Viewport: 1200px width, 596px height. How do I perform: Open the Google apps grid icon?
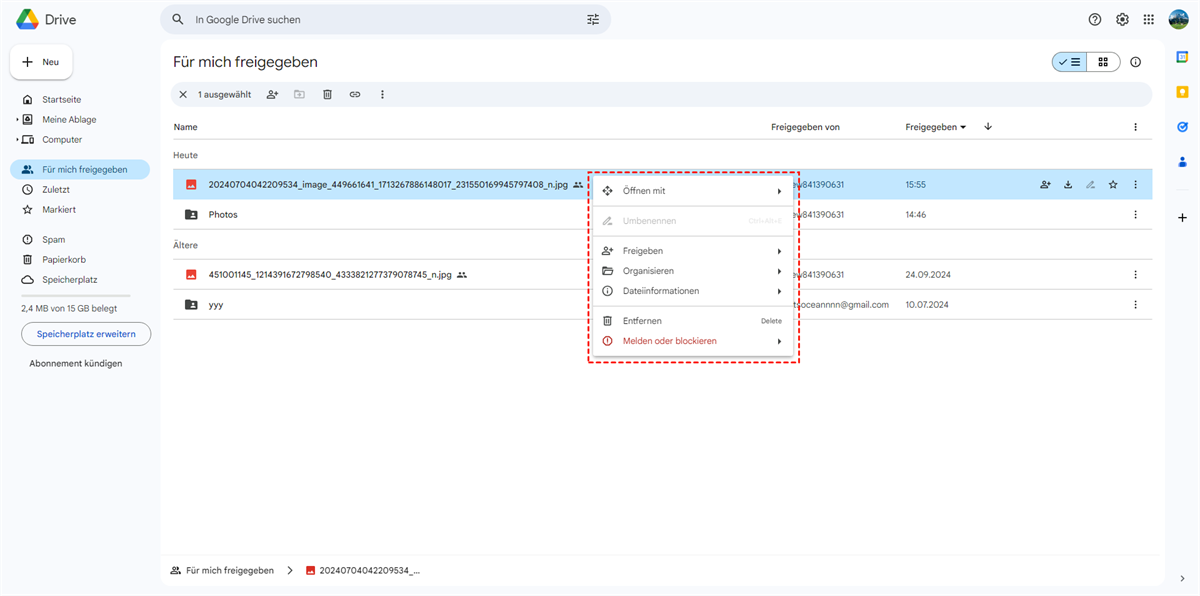(1149, 20)
